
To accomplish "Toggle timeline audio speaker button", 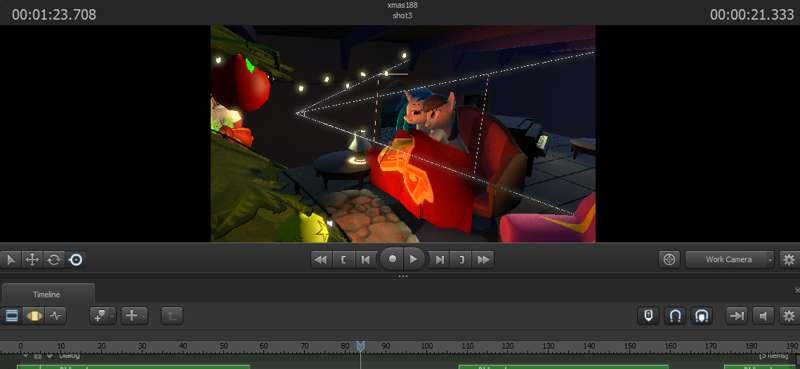I will (x=763, y=316).
